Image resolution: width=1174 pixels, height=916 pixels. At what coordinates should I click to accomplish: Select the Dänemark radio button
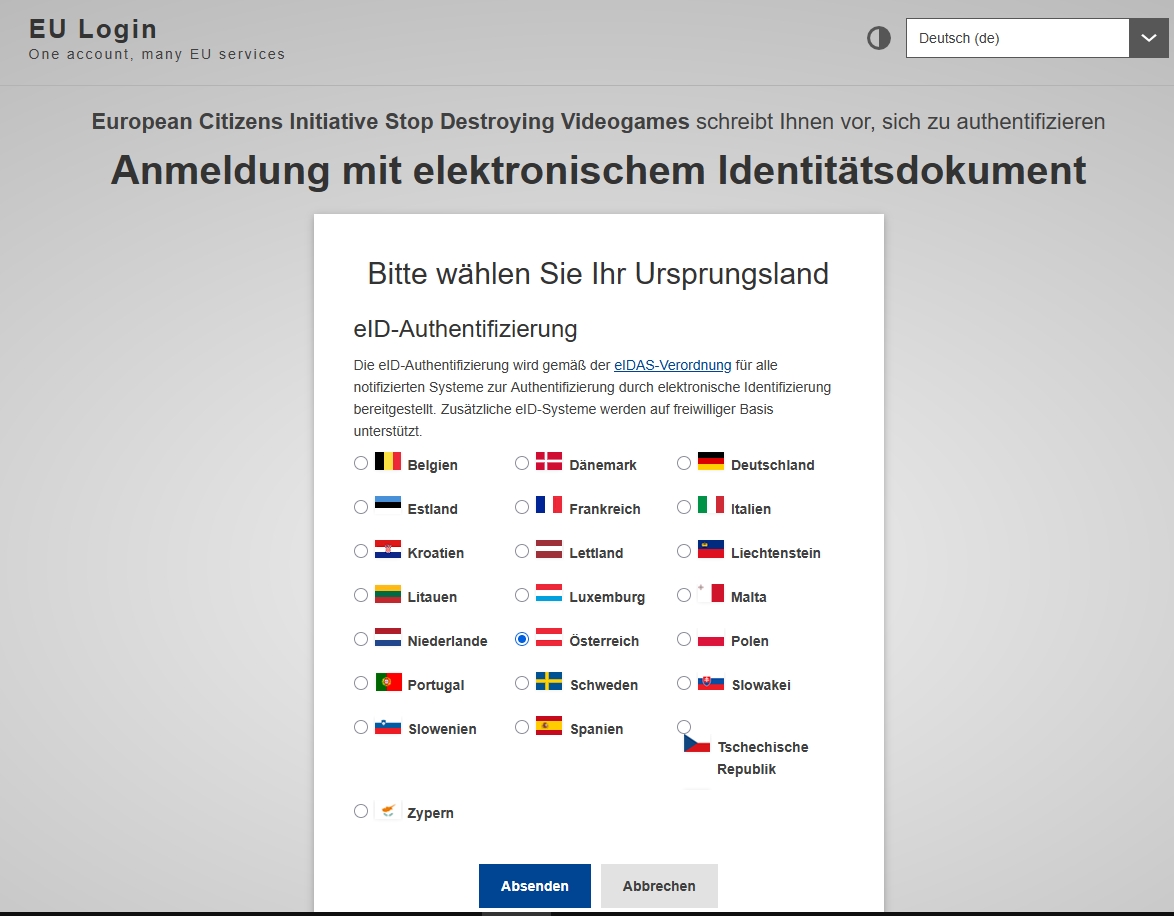pyautogui.click(x=522, y=464)
